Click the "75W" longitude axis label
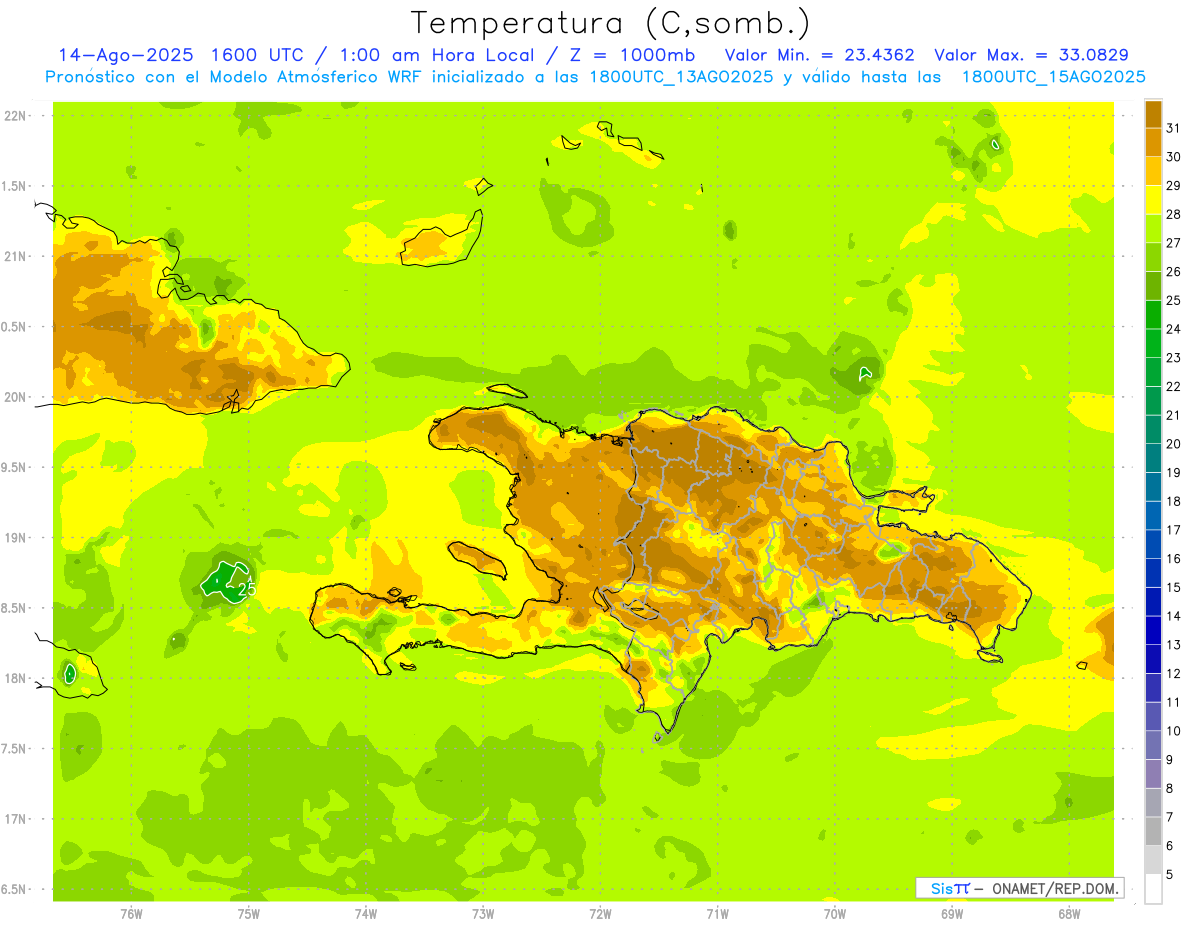This screenshot has width=1200, height=927. pyautogui.click(x=248, y=913)
